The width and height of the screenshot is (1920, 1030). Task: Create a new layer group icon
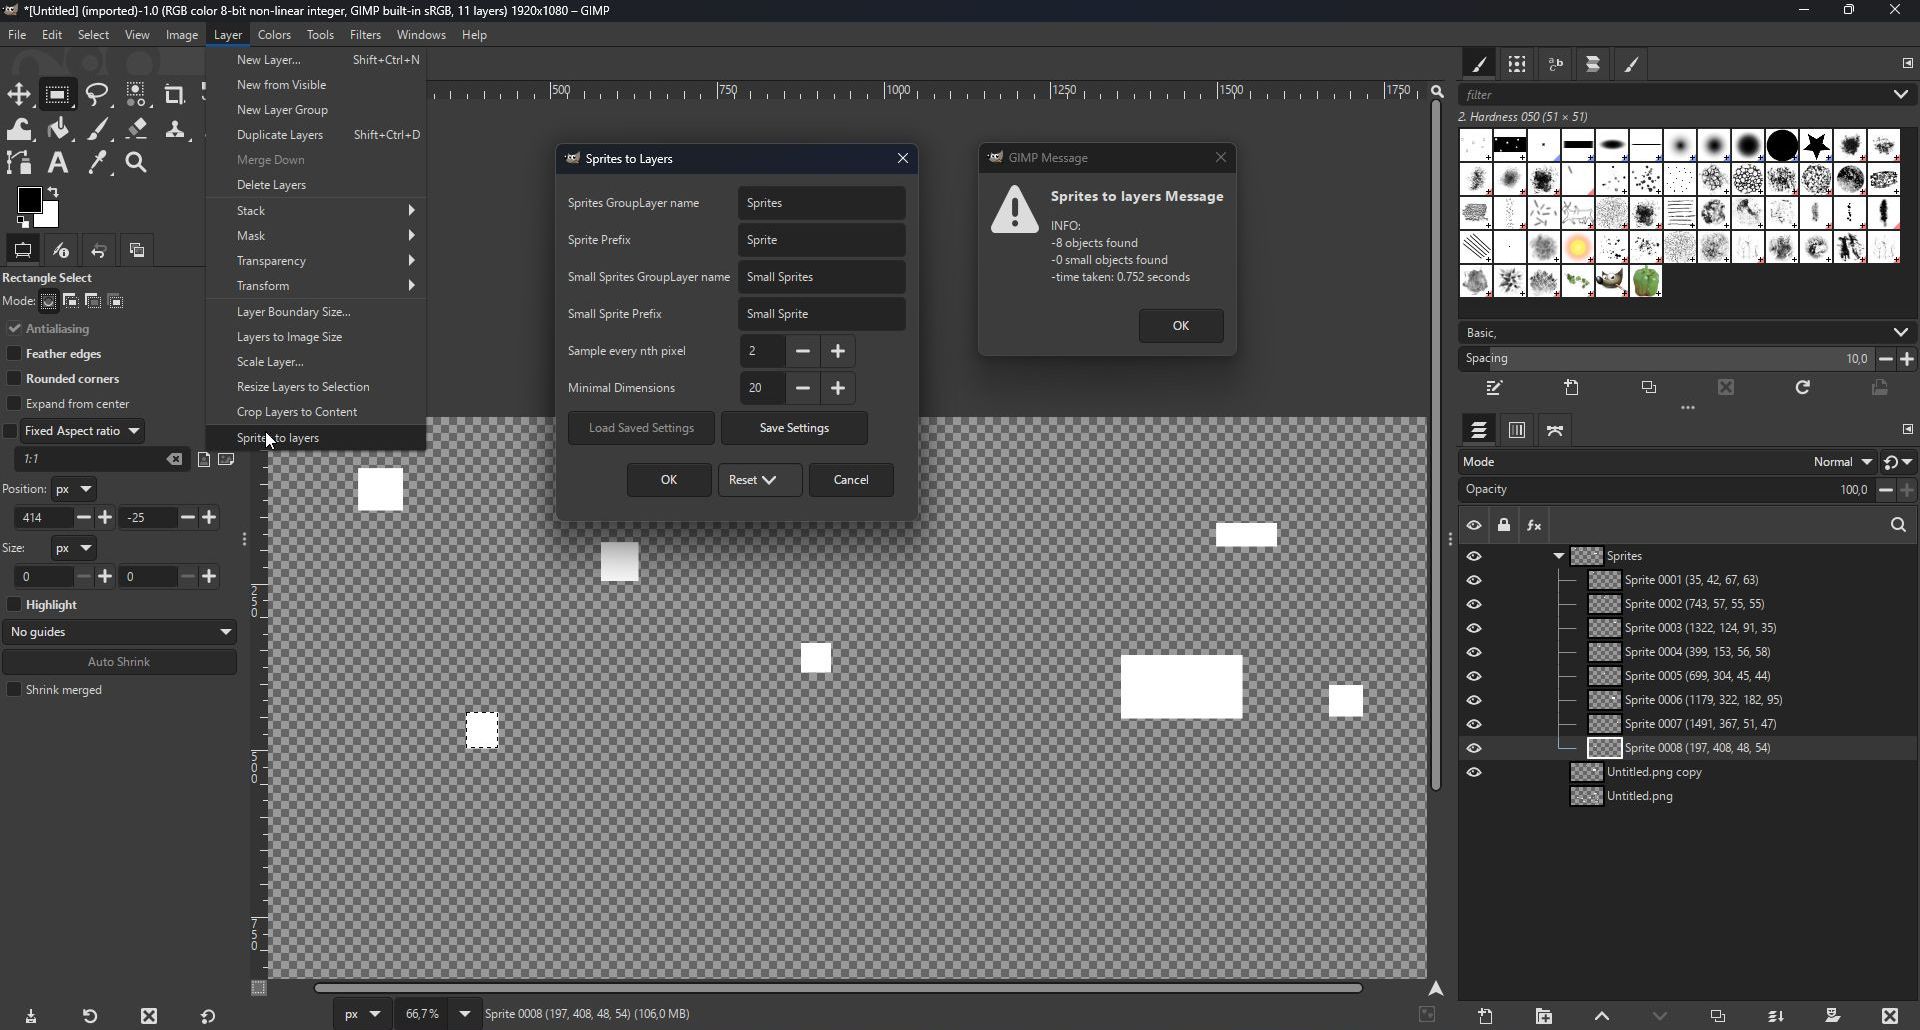pyautogui.click(x=1545, y=1017)
